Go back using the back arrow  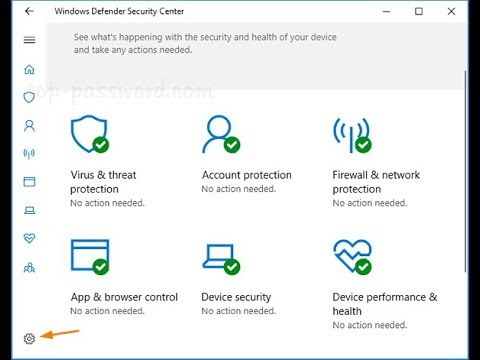29,11
